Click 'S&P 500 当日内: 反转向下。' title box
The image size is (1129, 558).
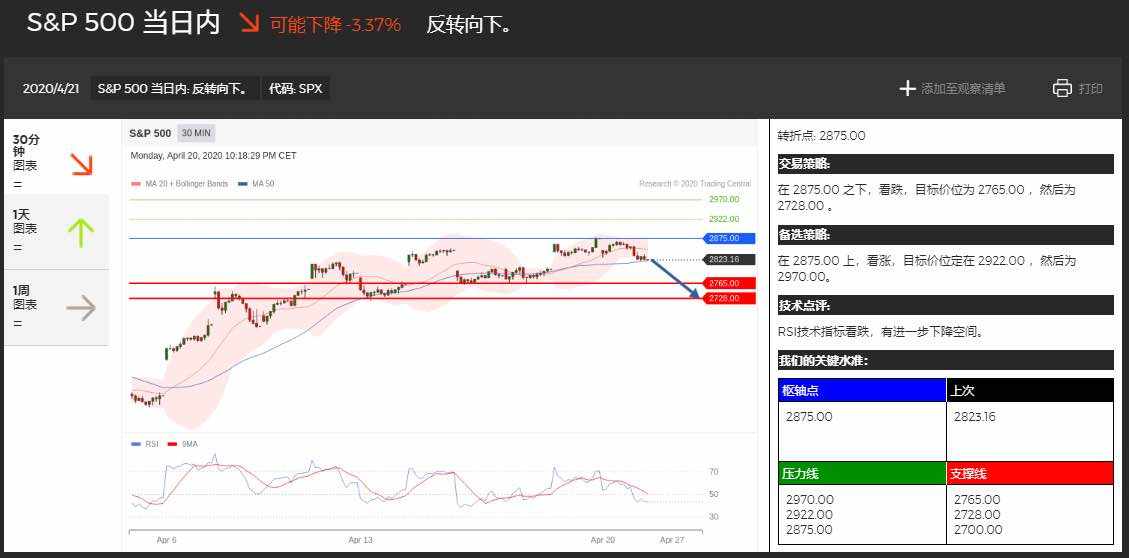[173, 89]
